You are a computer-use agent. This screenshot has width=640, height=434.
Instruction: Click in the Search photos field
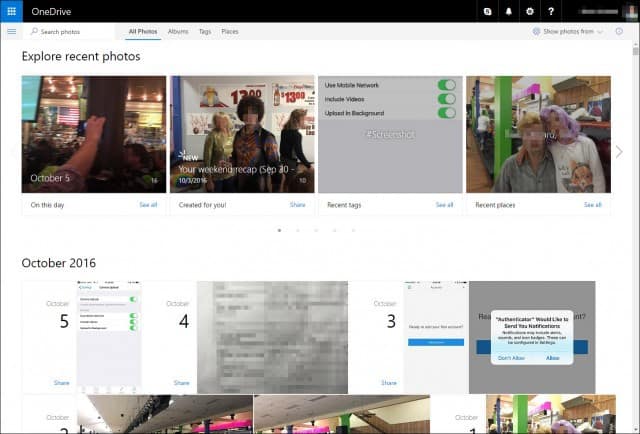pyautogui.click(x=70, y=31)
